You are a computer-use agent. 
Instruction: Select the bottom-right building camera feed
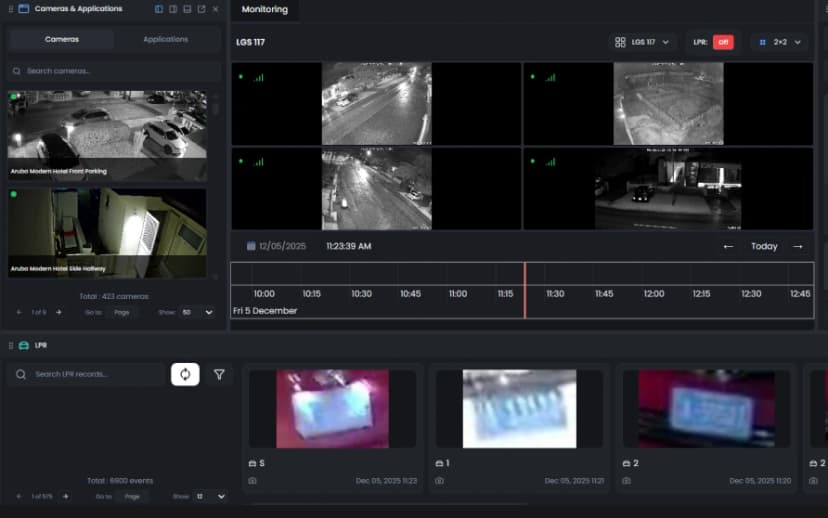pos(668,189)
